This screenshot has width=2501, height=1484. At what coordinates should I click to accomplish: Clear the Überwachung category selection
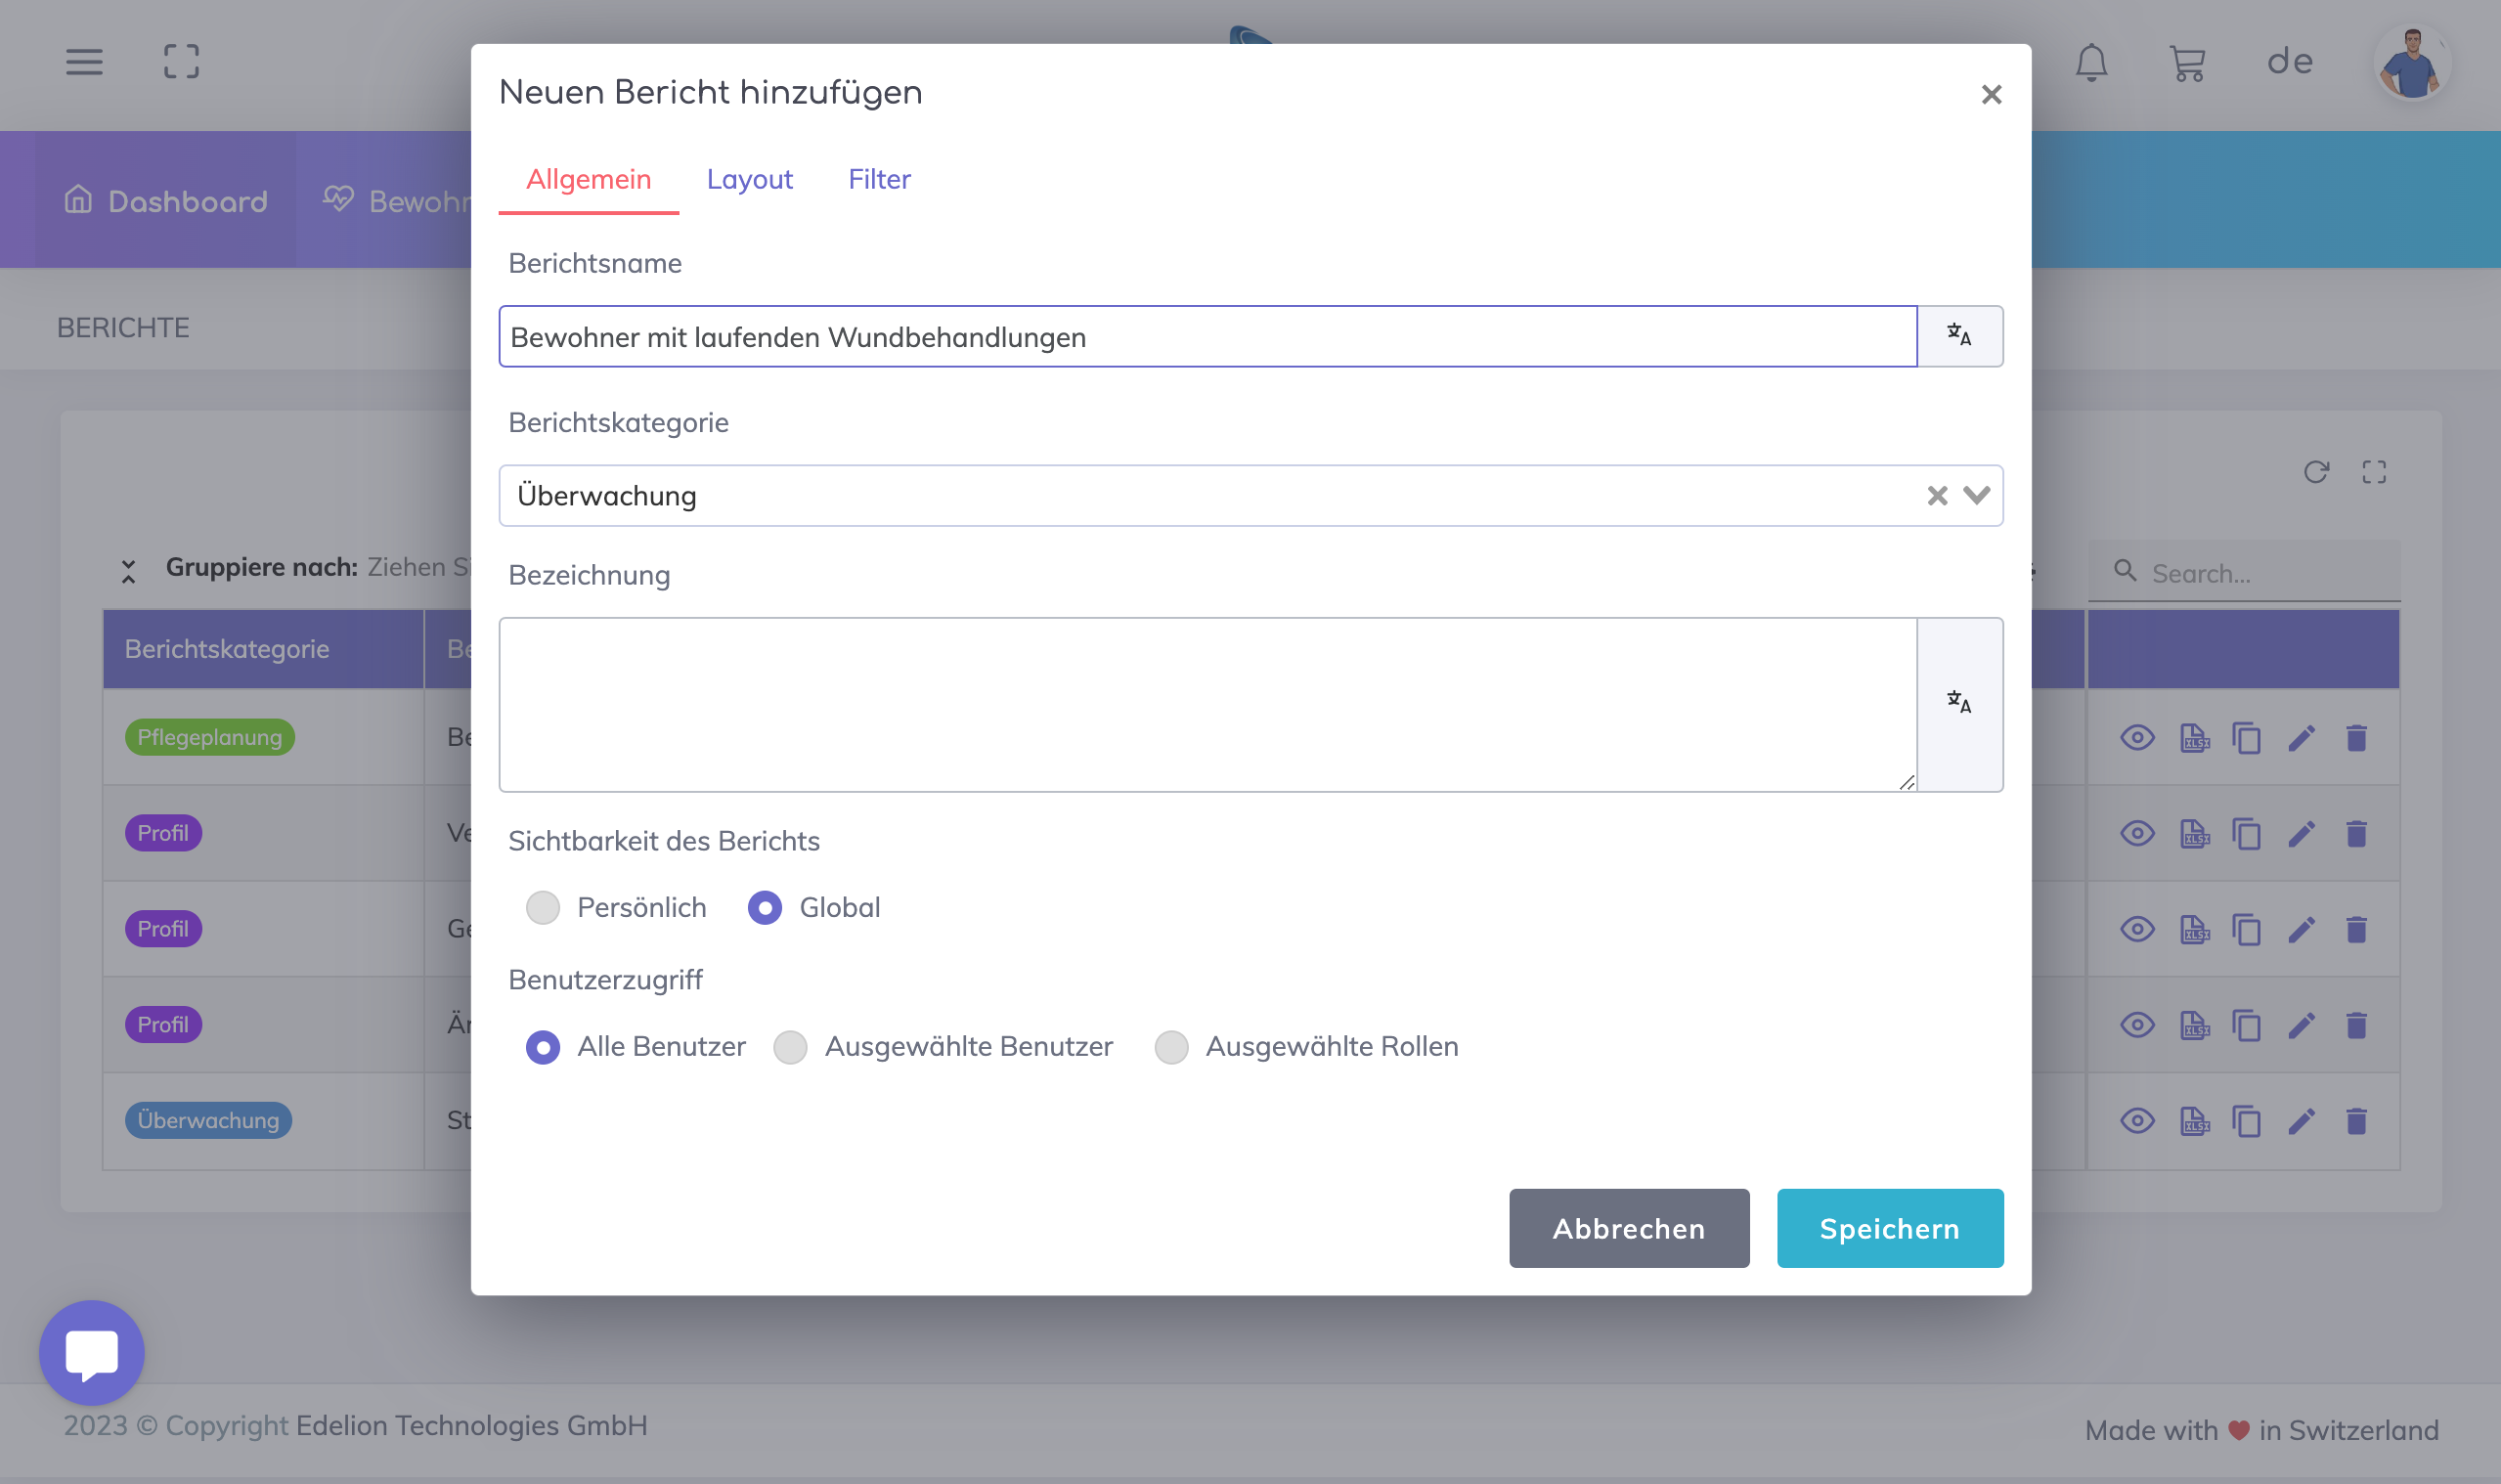point(1937,495)
